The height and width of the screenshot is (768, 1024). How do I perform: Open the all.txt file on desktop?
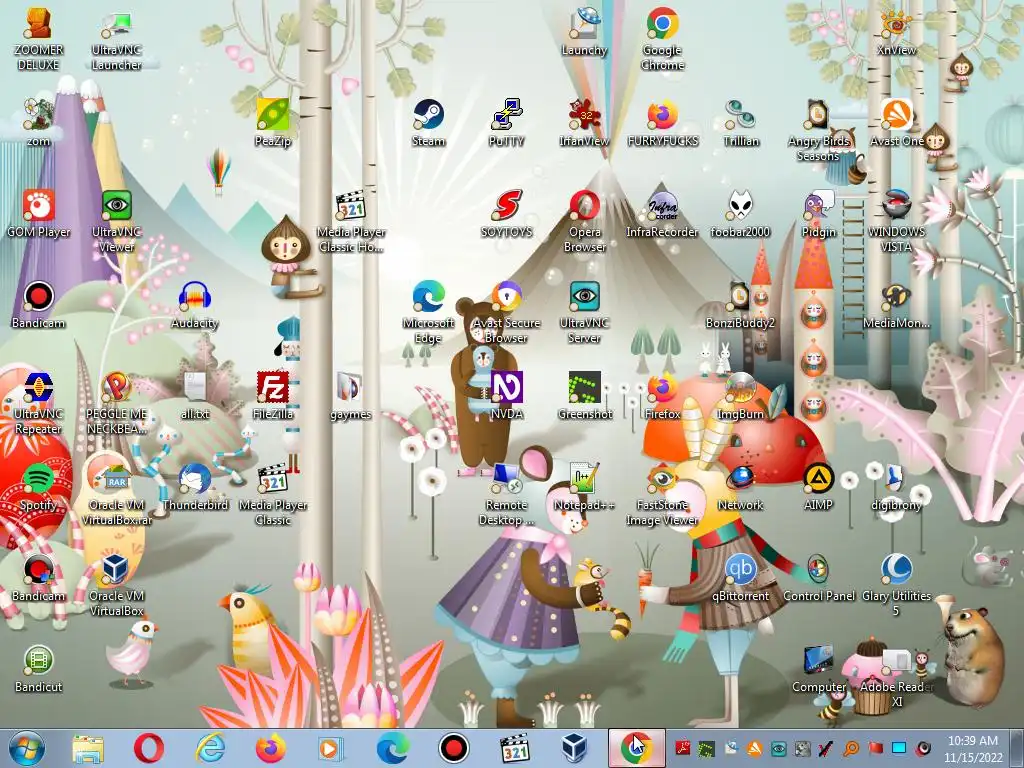click(195, 396)
